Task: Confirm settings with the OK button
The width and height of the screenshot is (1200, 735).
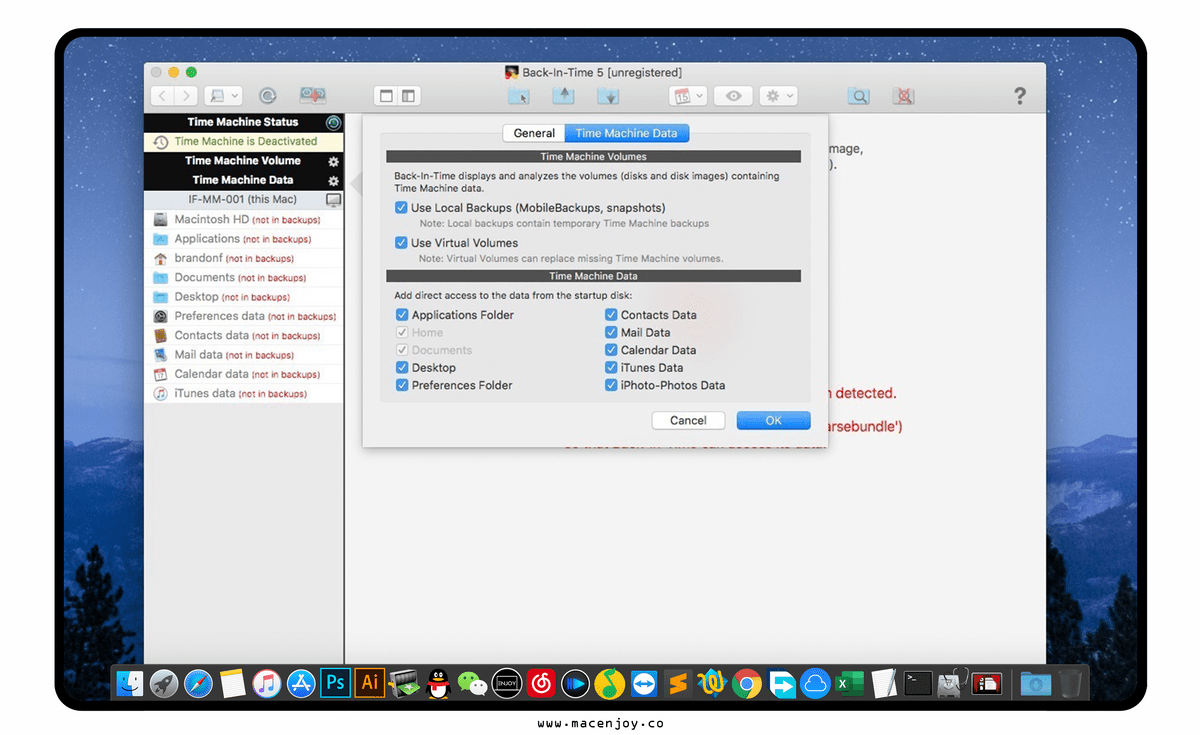Action: coord(773,421)
